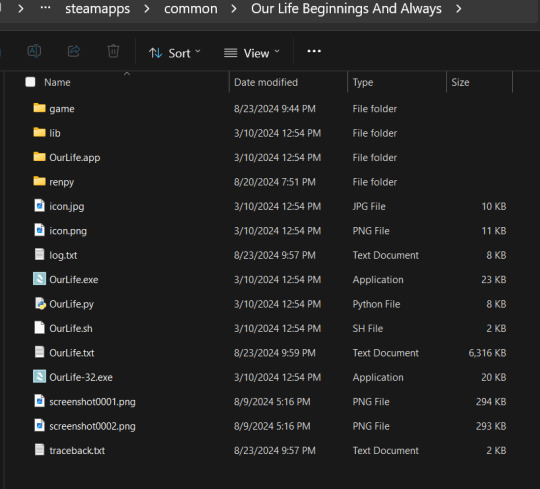Select the file name OurLife.exe
Image resolution: width=540 pixels, height=489 pixels.
click(74, 280)
